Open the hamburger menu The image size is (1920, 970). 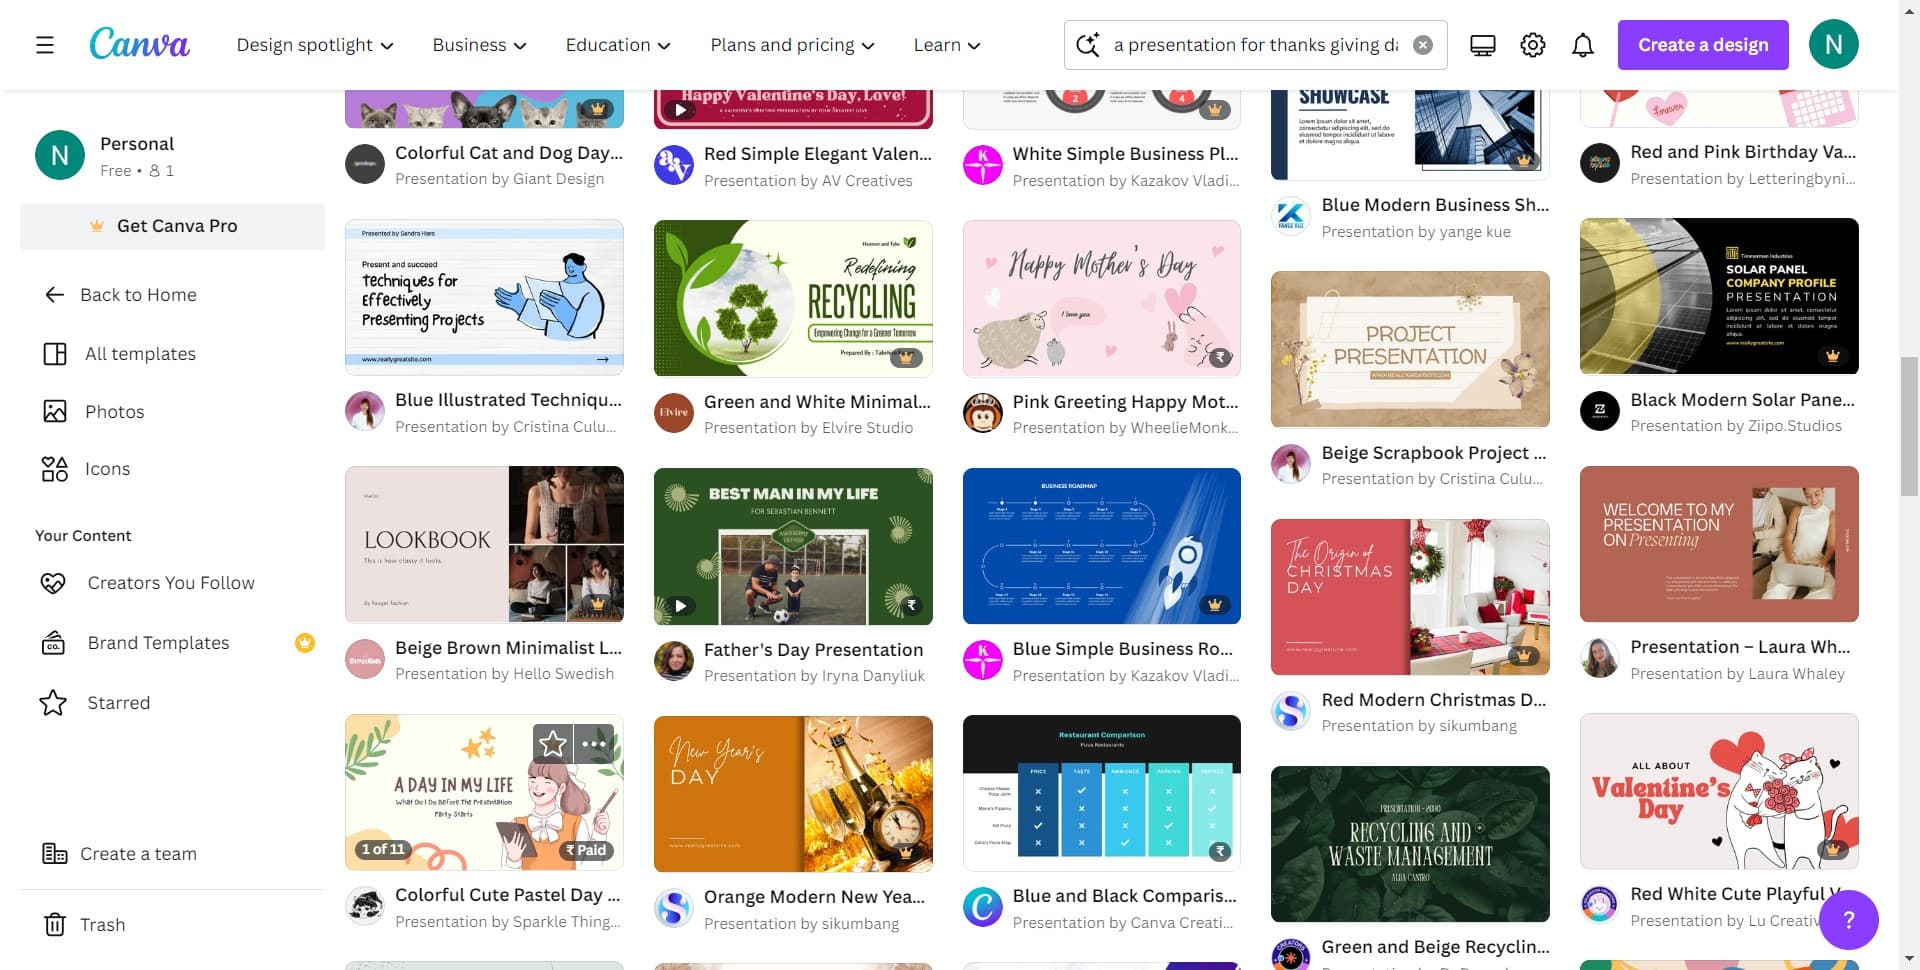click(45, 44)
